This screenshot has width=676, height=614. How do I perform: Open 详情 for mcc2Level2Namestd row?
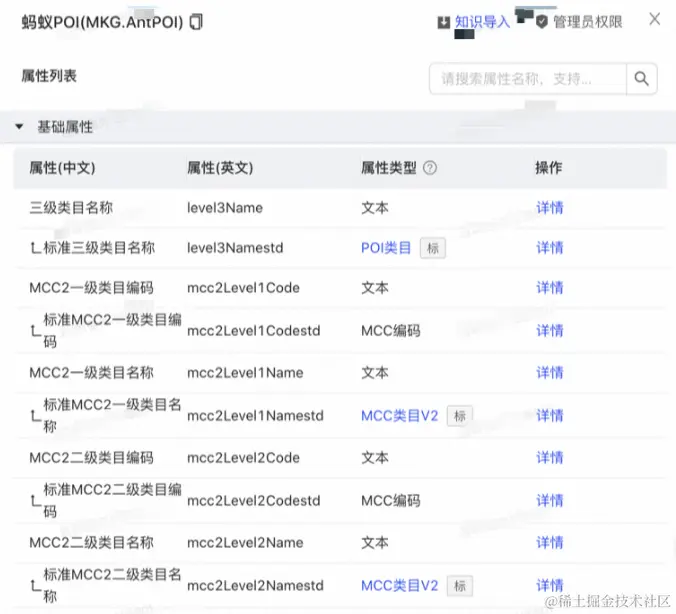click(550, 586)
